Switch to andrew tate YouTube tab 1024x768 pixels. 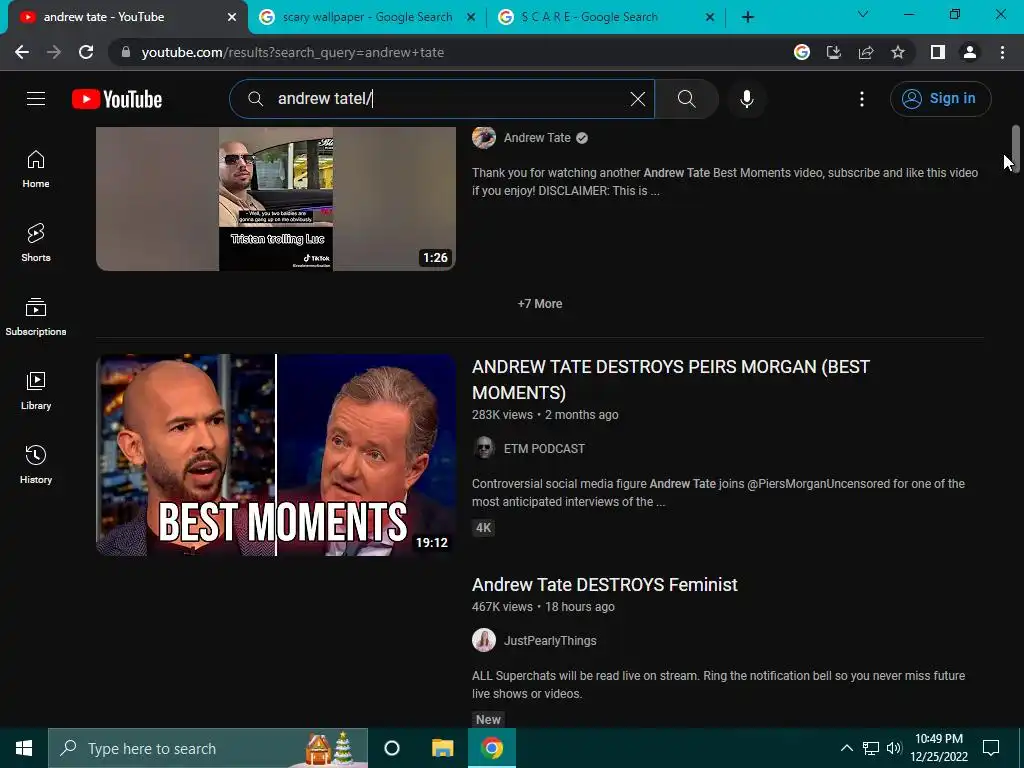(127, 17)
